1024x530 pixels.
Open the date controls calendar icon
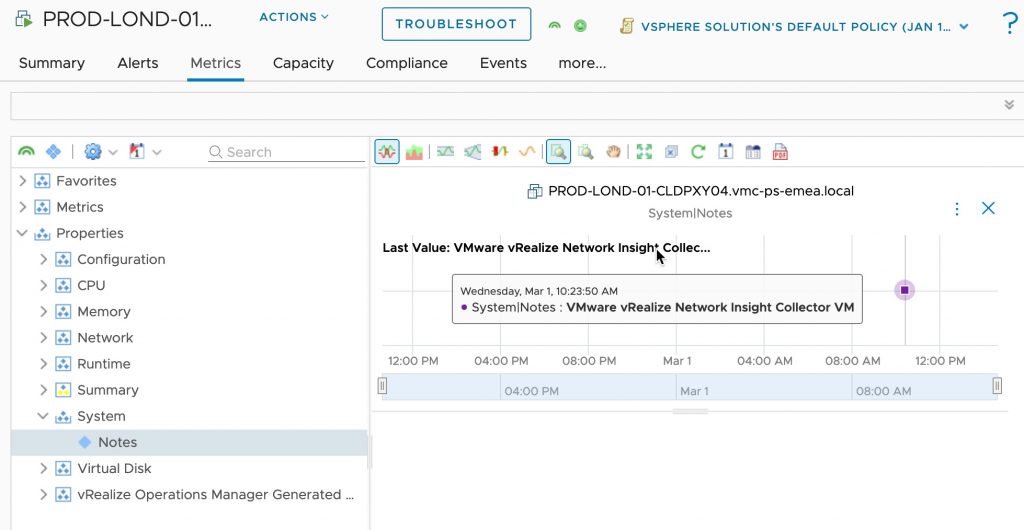click(x=726, y=152)
